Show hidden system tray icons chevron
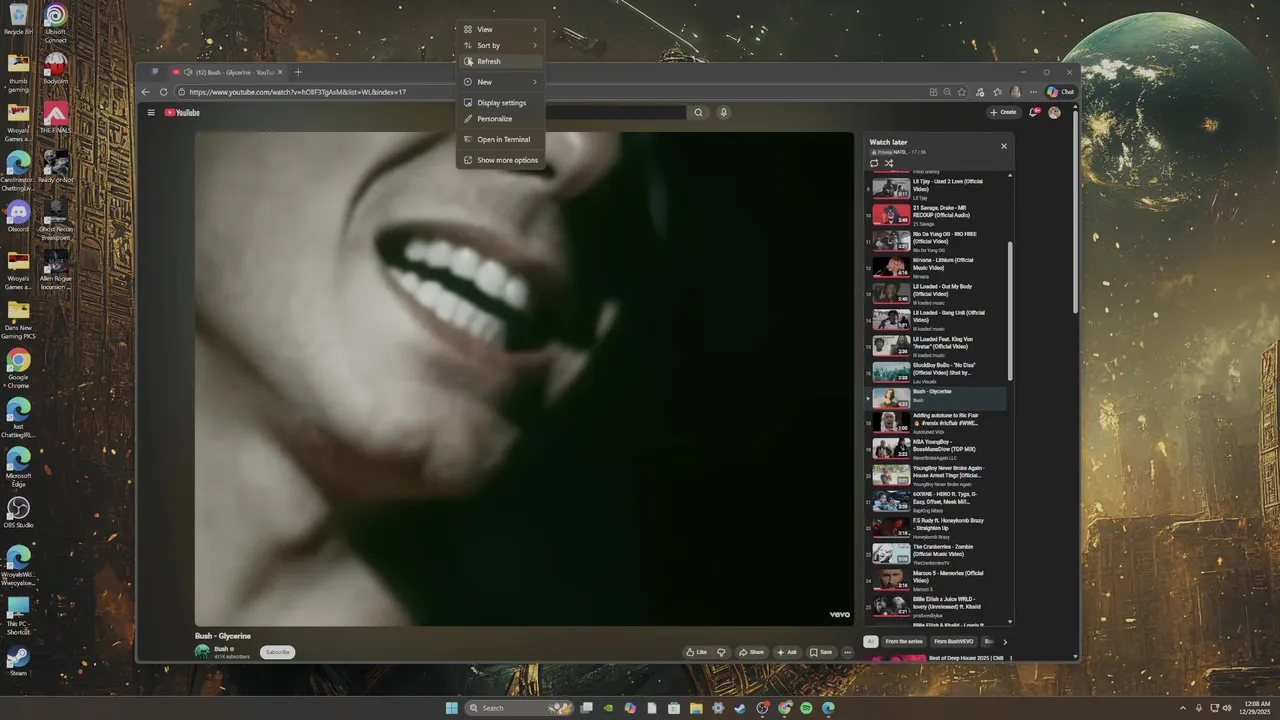This screenshot has width=1280, height=720. coord(1184,708)
